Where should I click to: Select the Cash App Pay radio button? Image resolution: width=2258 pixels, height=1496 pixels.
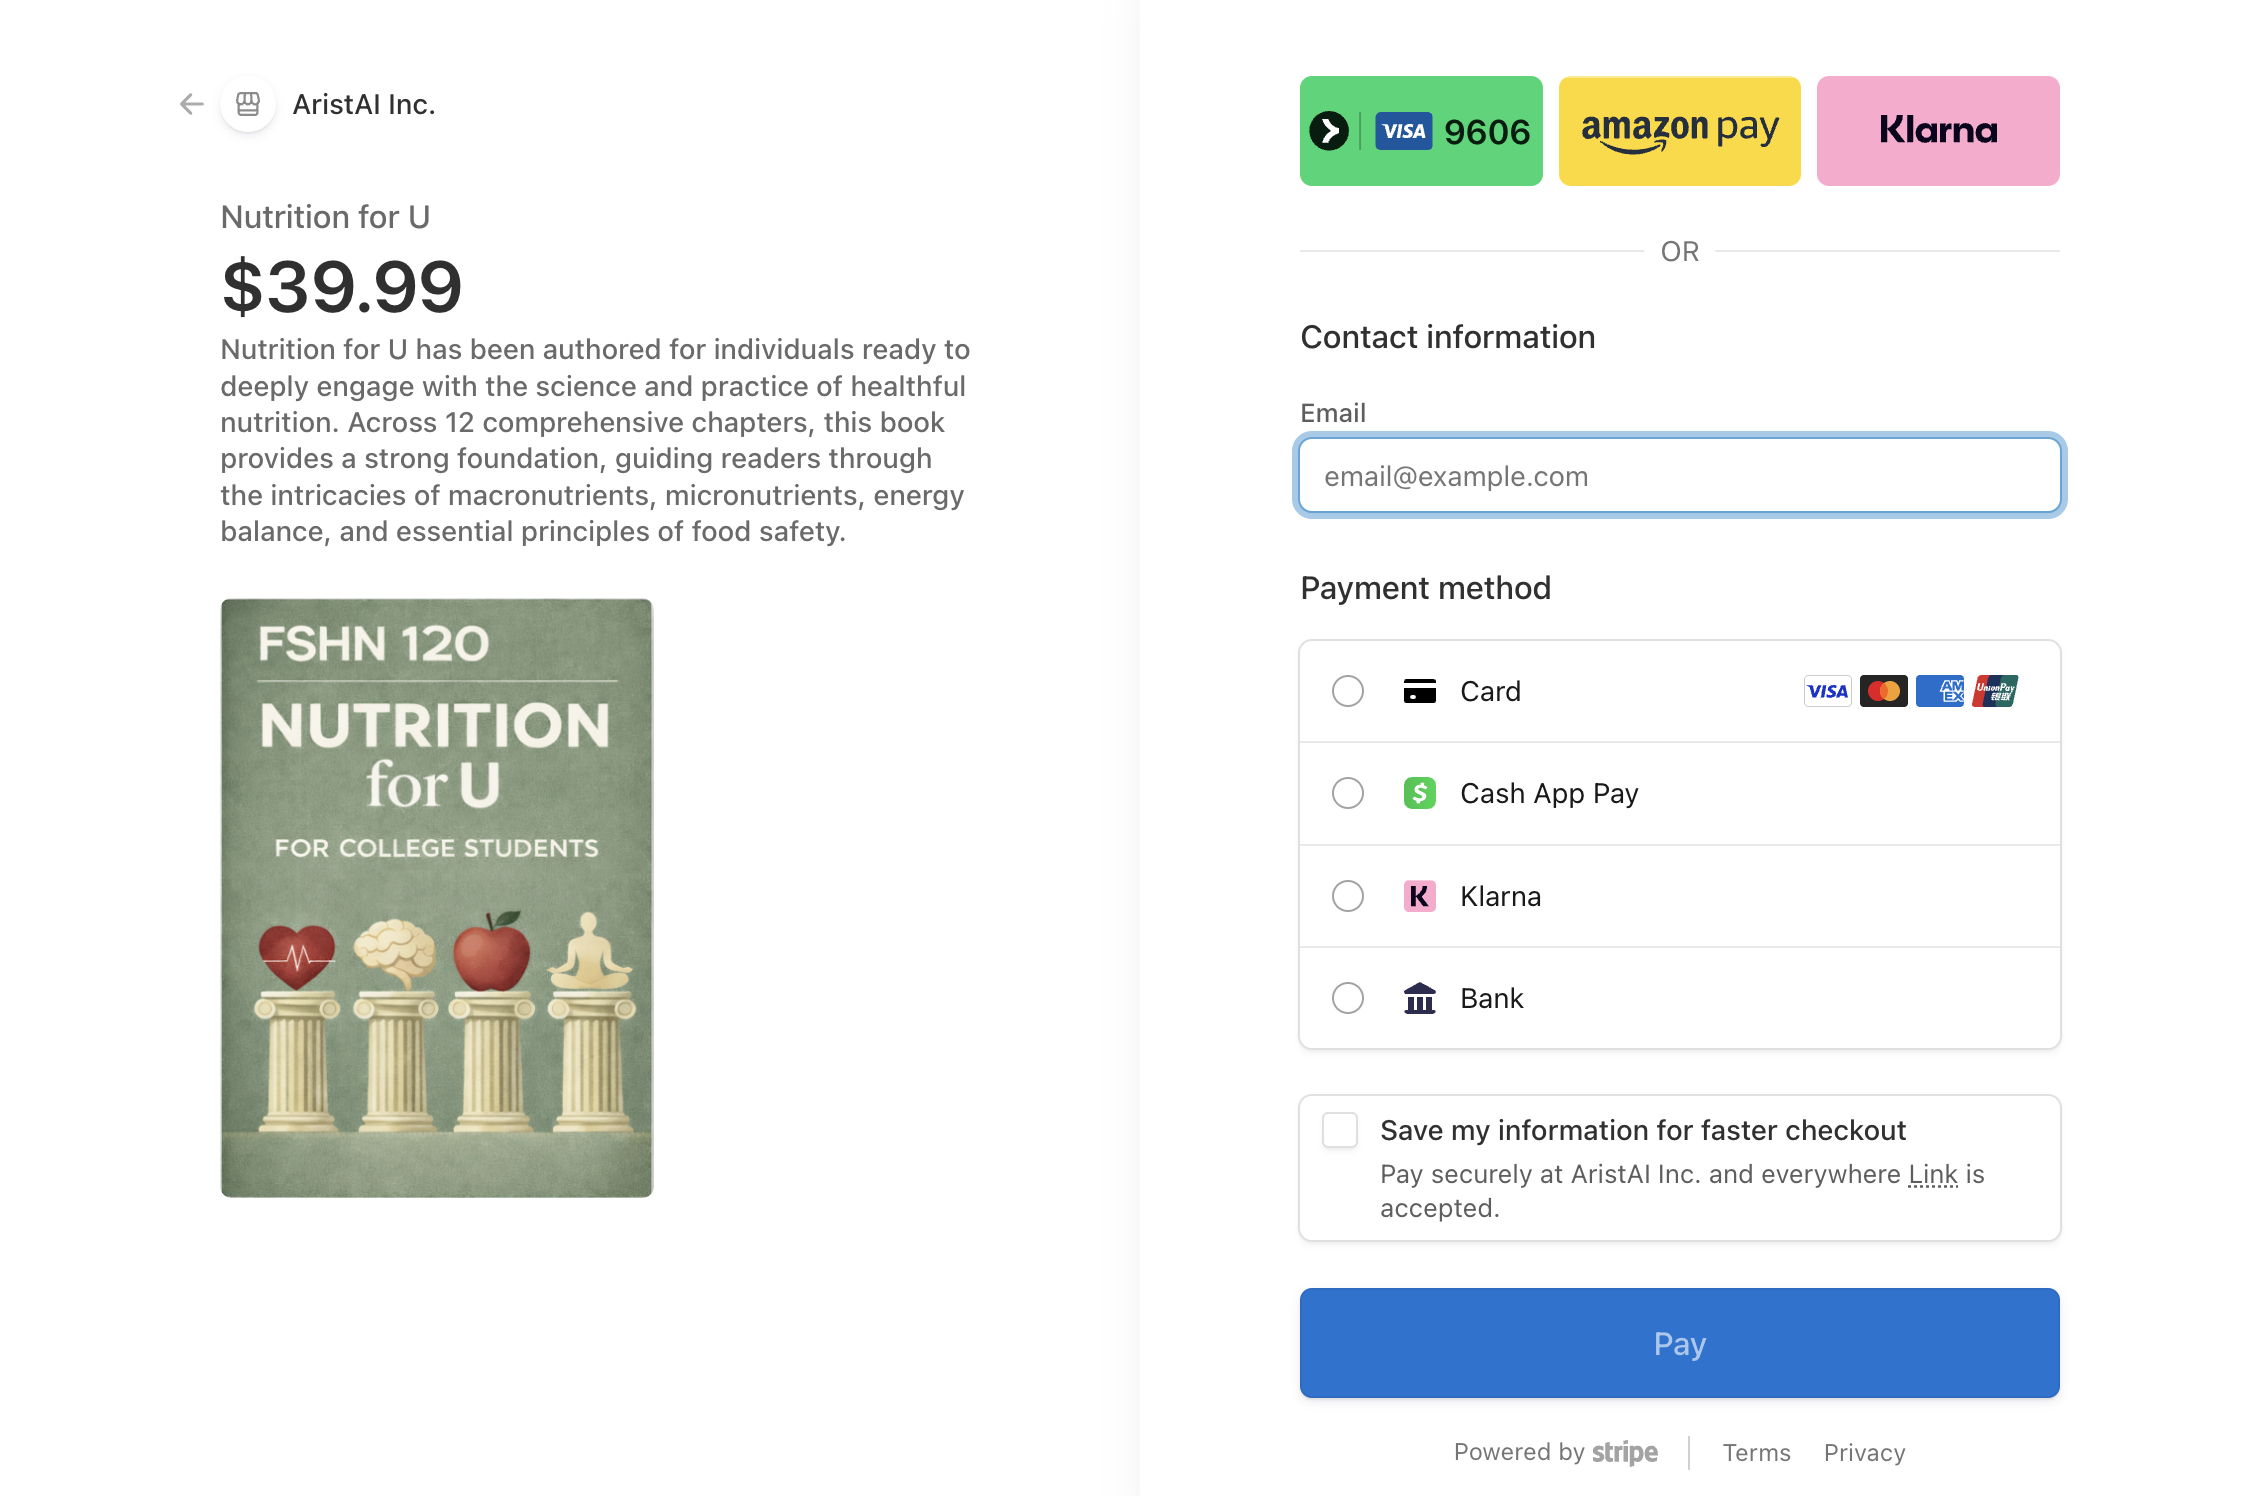(1347, 793)
